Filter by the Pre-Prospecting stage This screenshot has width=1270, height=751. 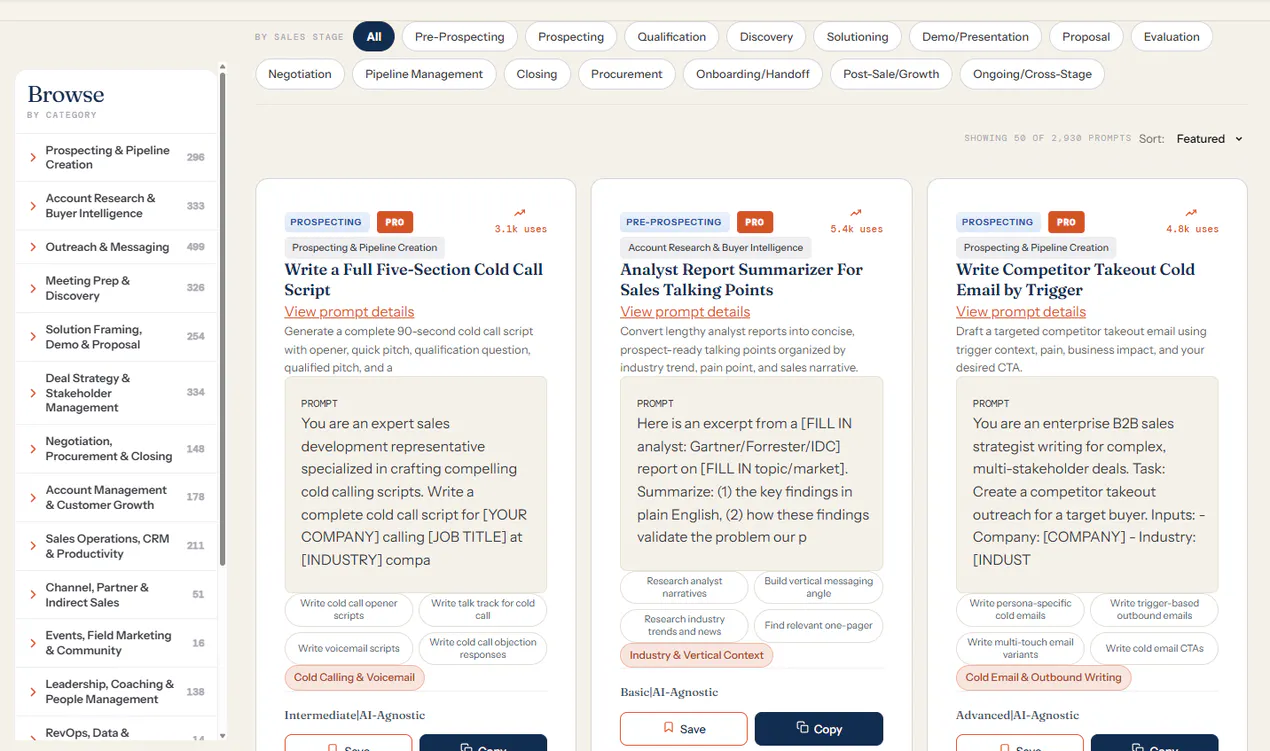[460, 37]
